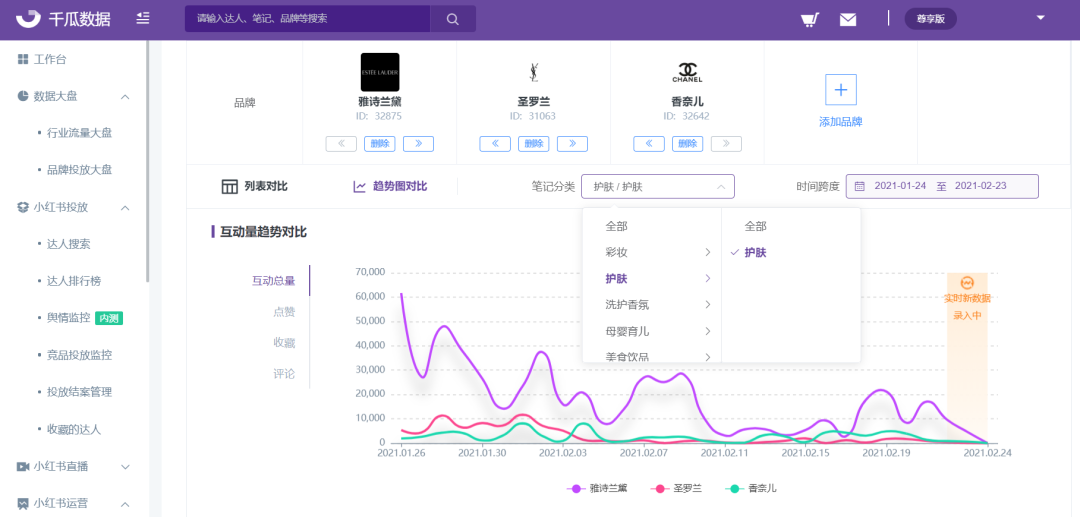Click the Chanel 香奈儿 brand logo

pyautogui.click(x=687, y=72)
